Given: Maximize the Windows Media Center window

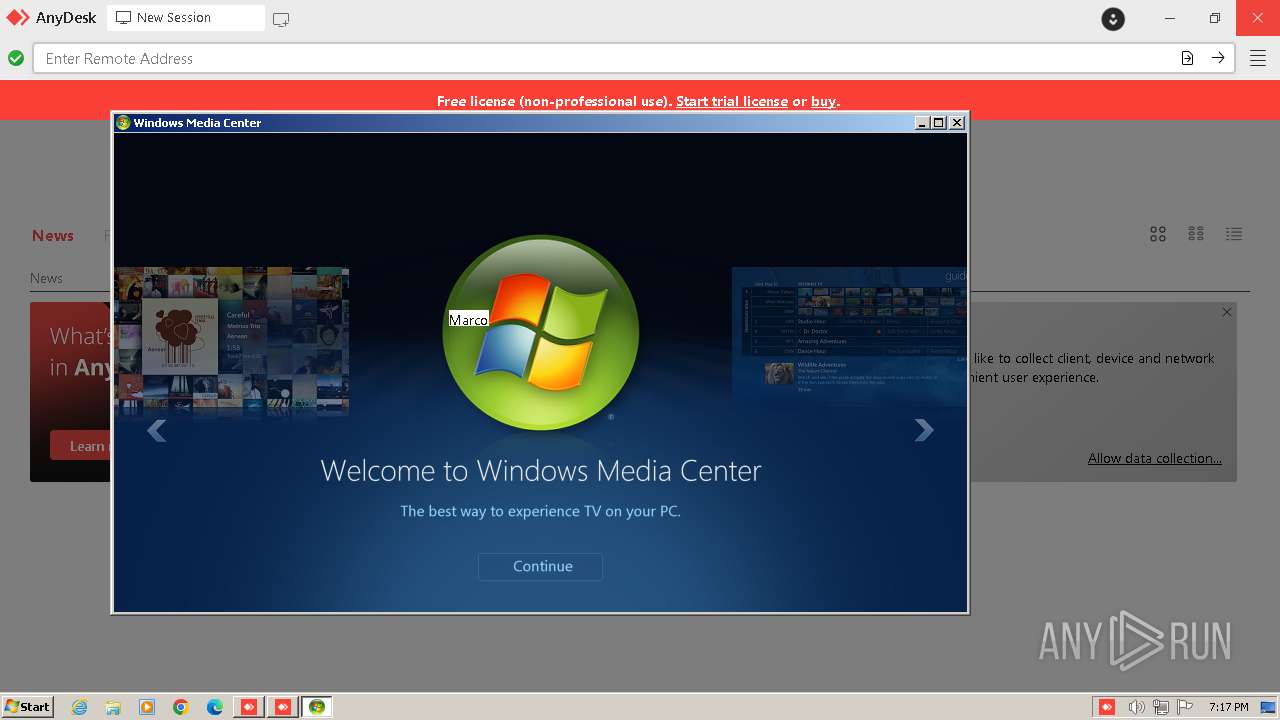Looking at the screenshot, I should 939,123.
